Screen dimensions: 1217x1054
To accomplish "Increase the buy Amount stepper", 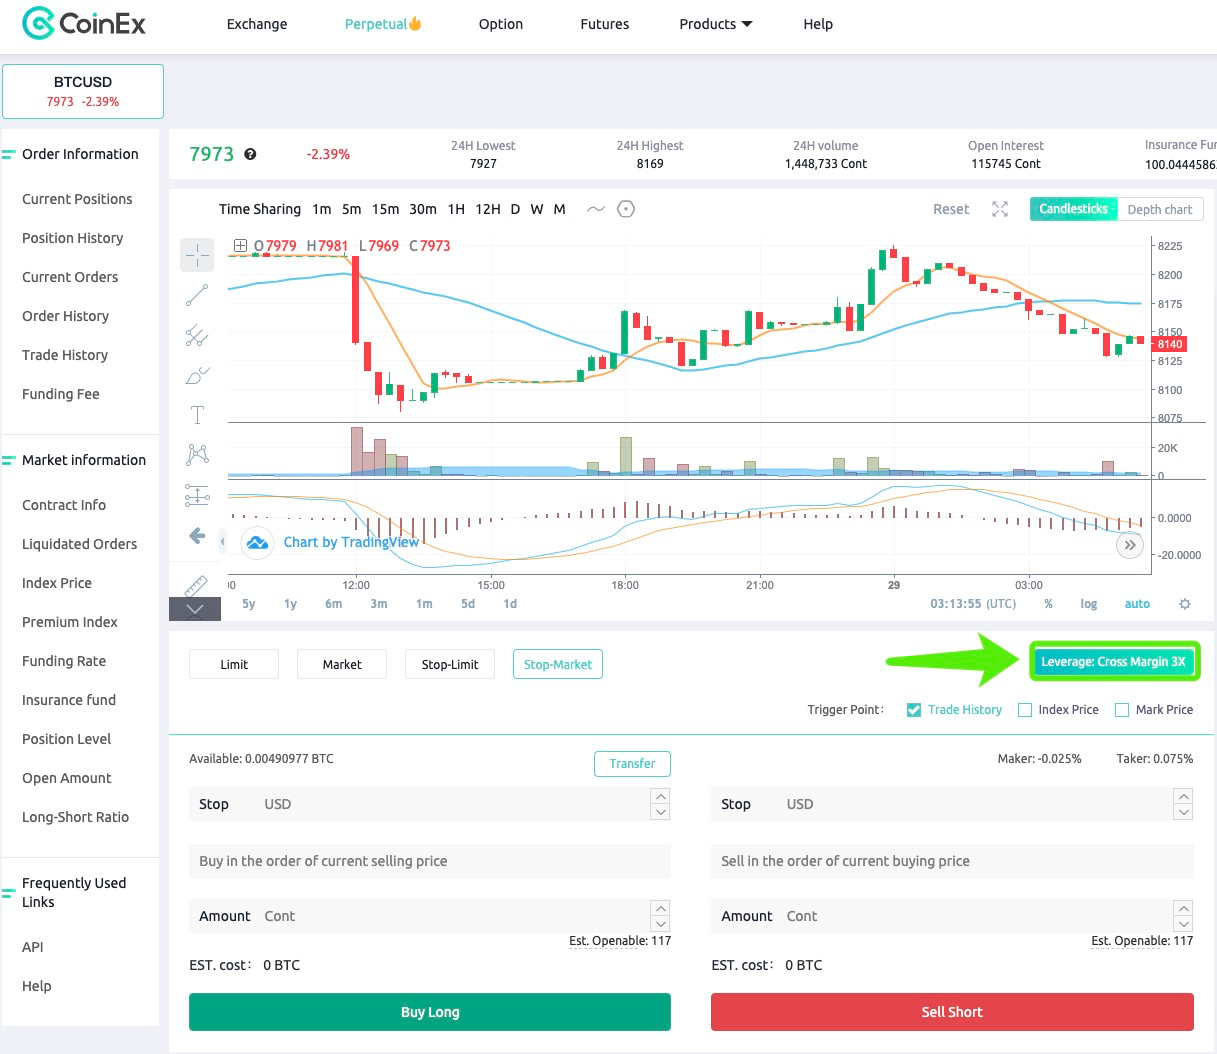I will [660, 908].
